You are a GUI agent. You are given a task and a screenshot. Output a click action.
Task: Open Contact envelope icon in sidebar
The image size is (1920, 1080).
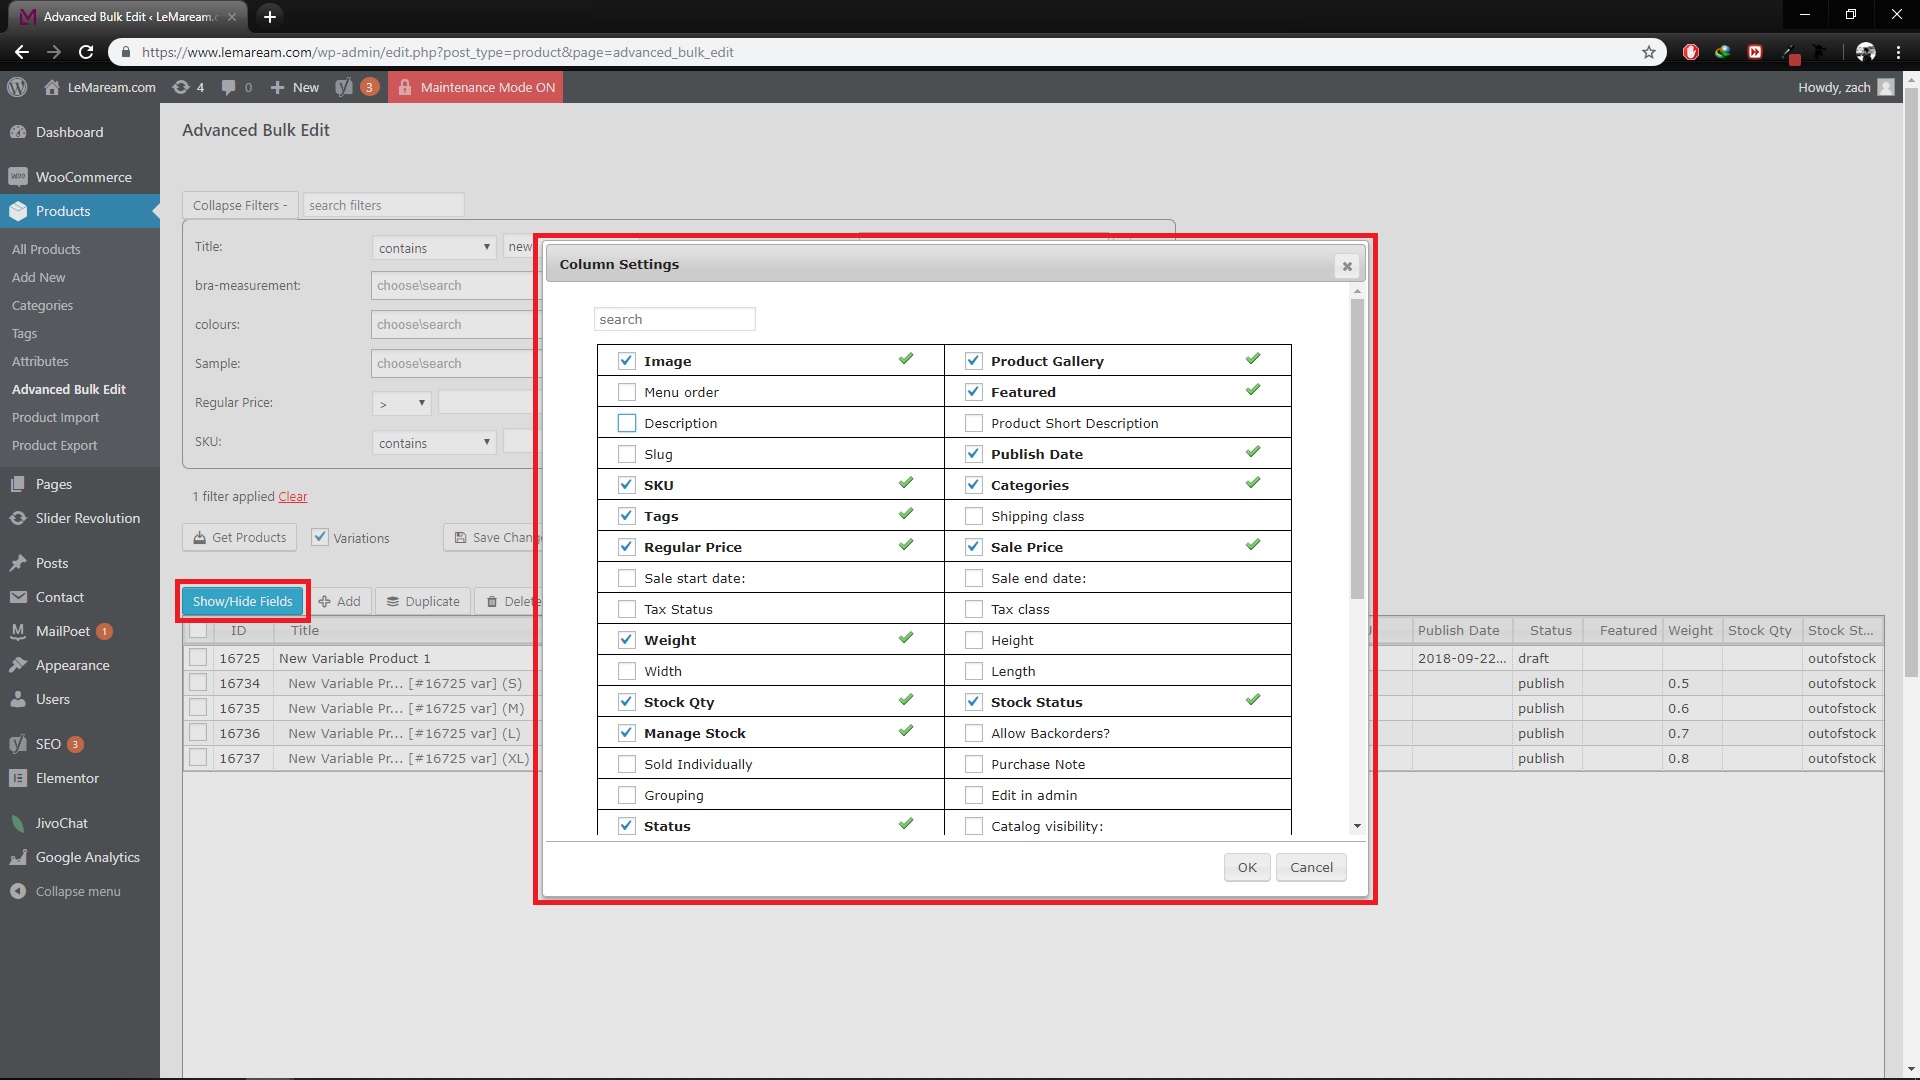pos(18,597)
